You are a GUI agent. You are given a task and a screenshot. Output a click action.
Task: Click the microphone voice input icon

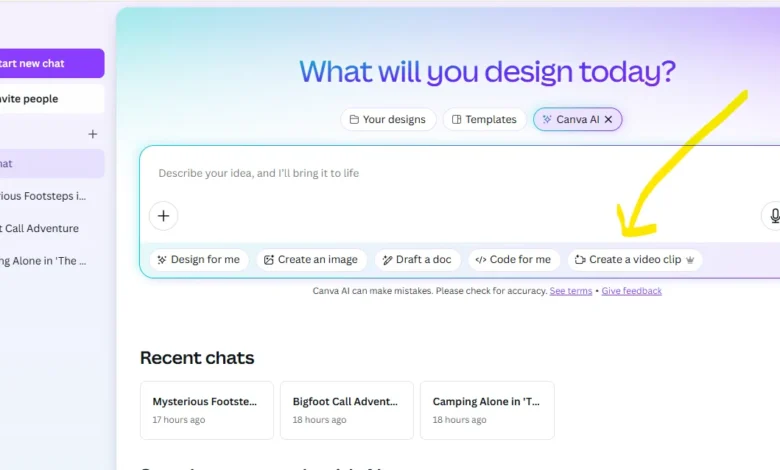coord(773,216)
